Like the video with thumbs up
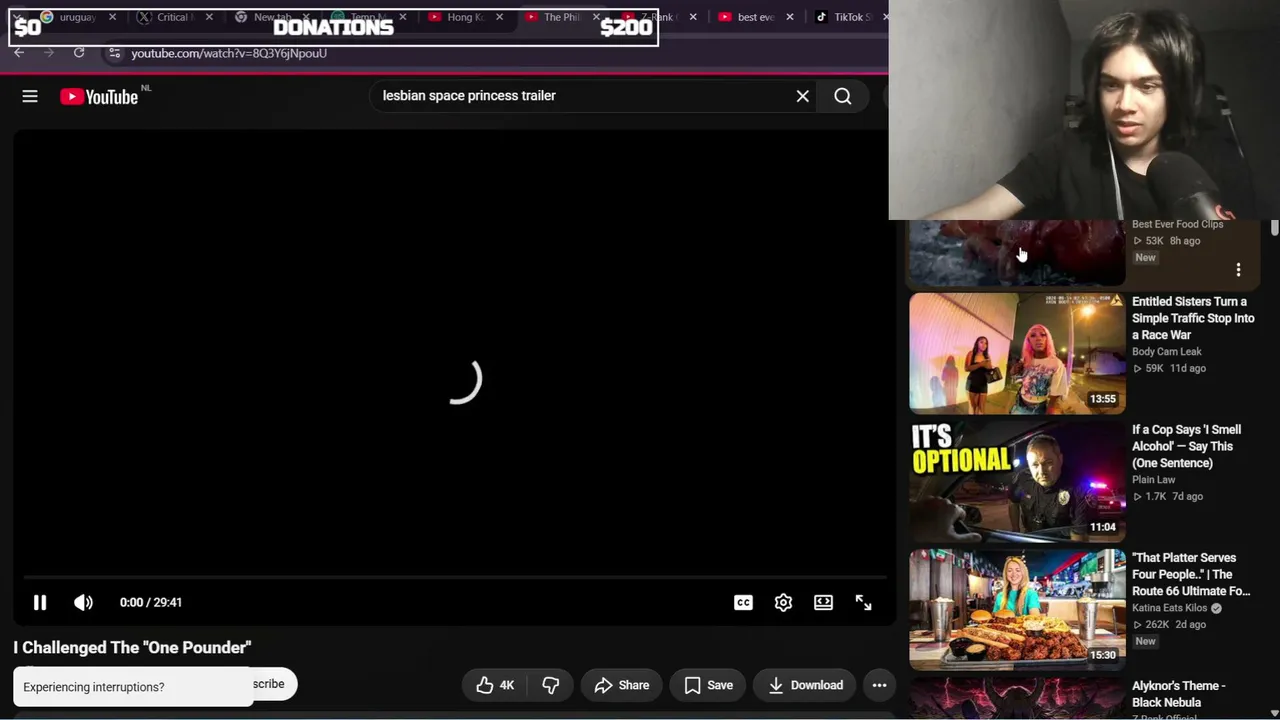Screen dimensions: 1280x720 pos(495,685)
